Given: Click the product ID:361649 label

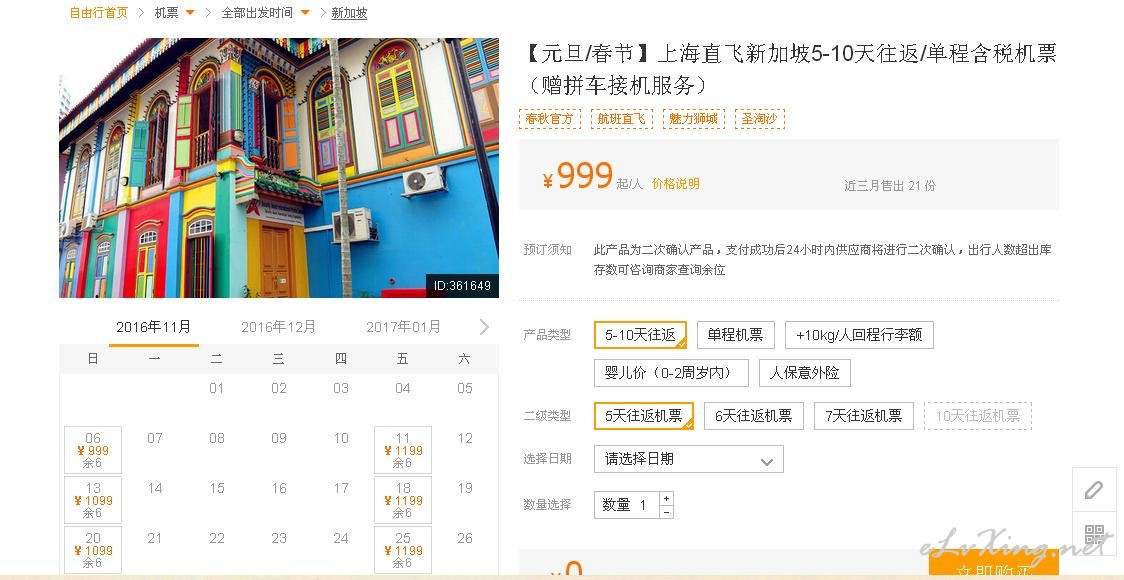Looking at the screenshot, I should coord(462,285).
